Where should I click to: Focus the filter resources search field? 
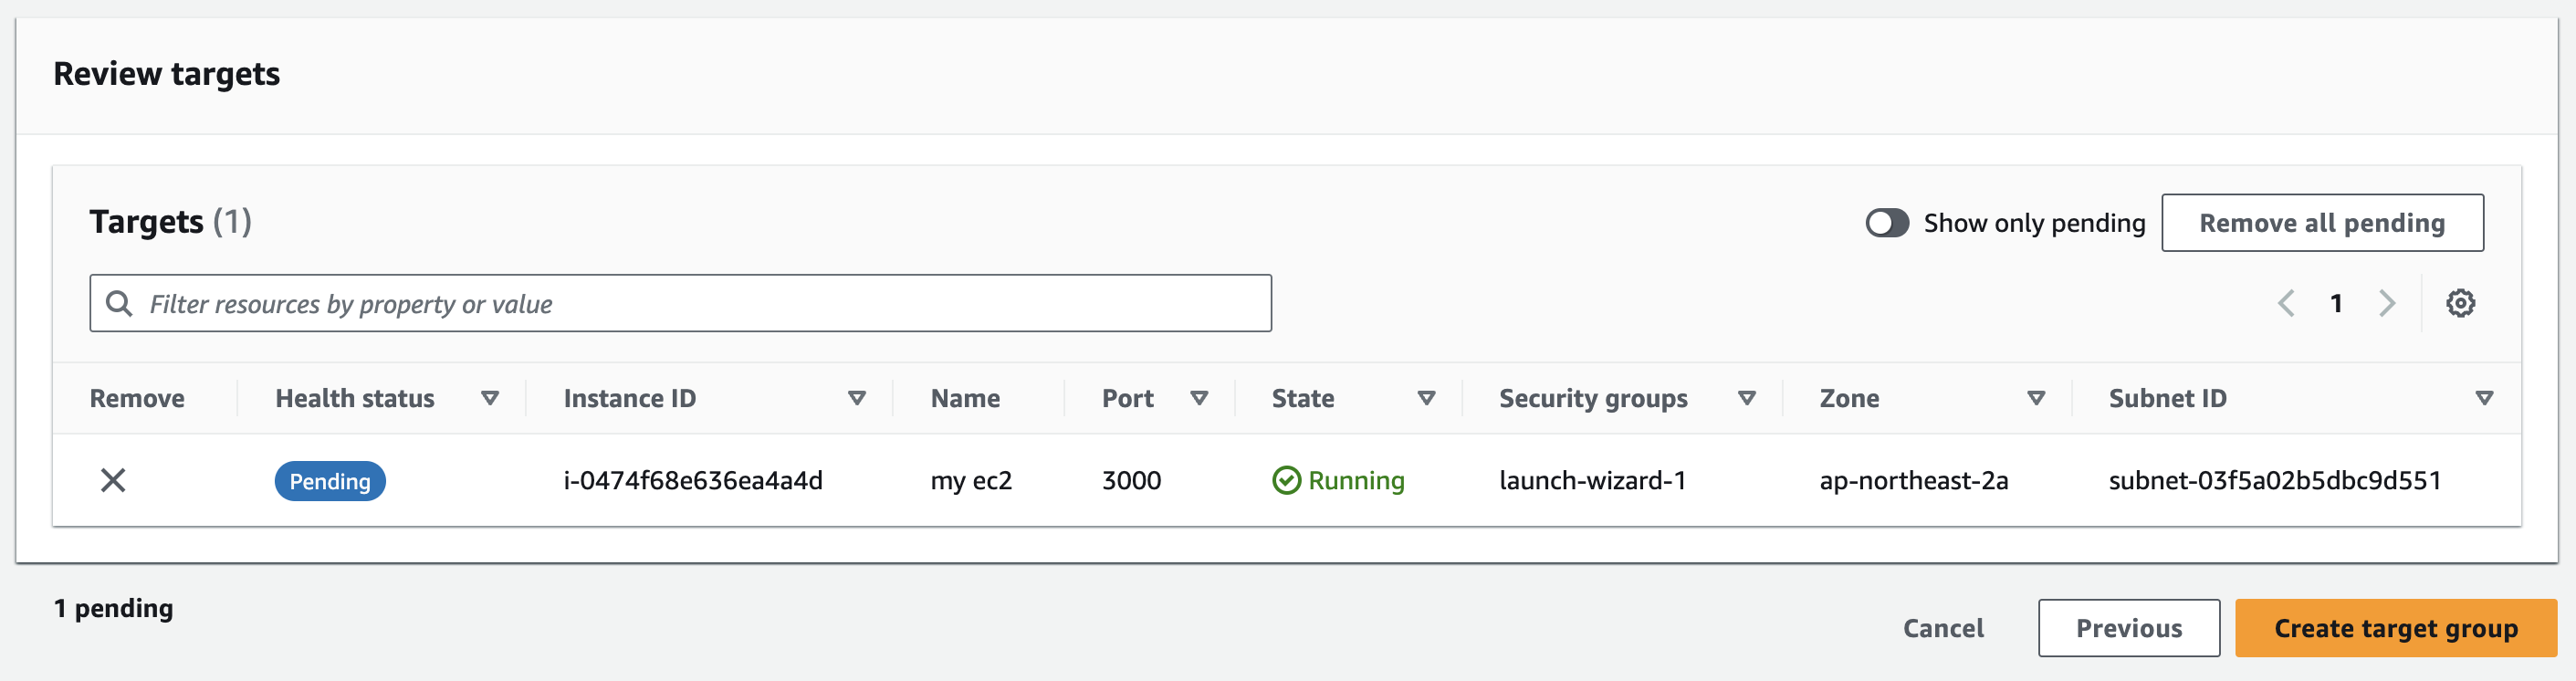click(700, 303)
